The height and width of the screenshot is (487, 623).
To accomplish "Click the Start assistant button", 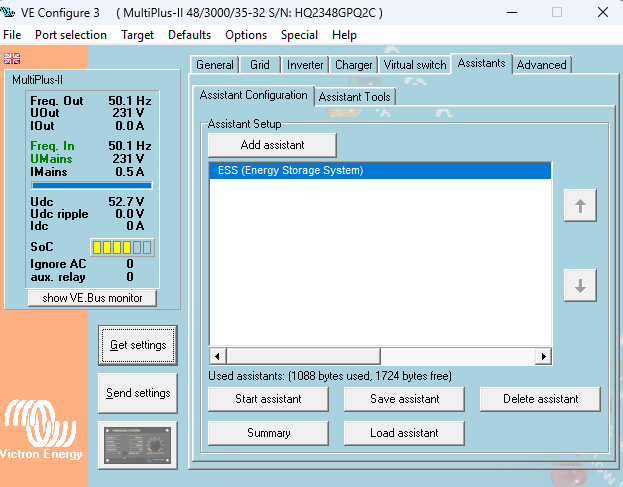I will pos(268,399).
